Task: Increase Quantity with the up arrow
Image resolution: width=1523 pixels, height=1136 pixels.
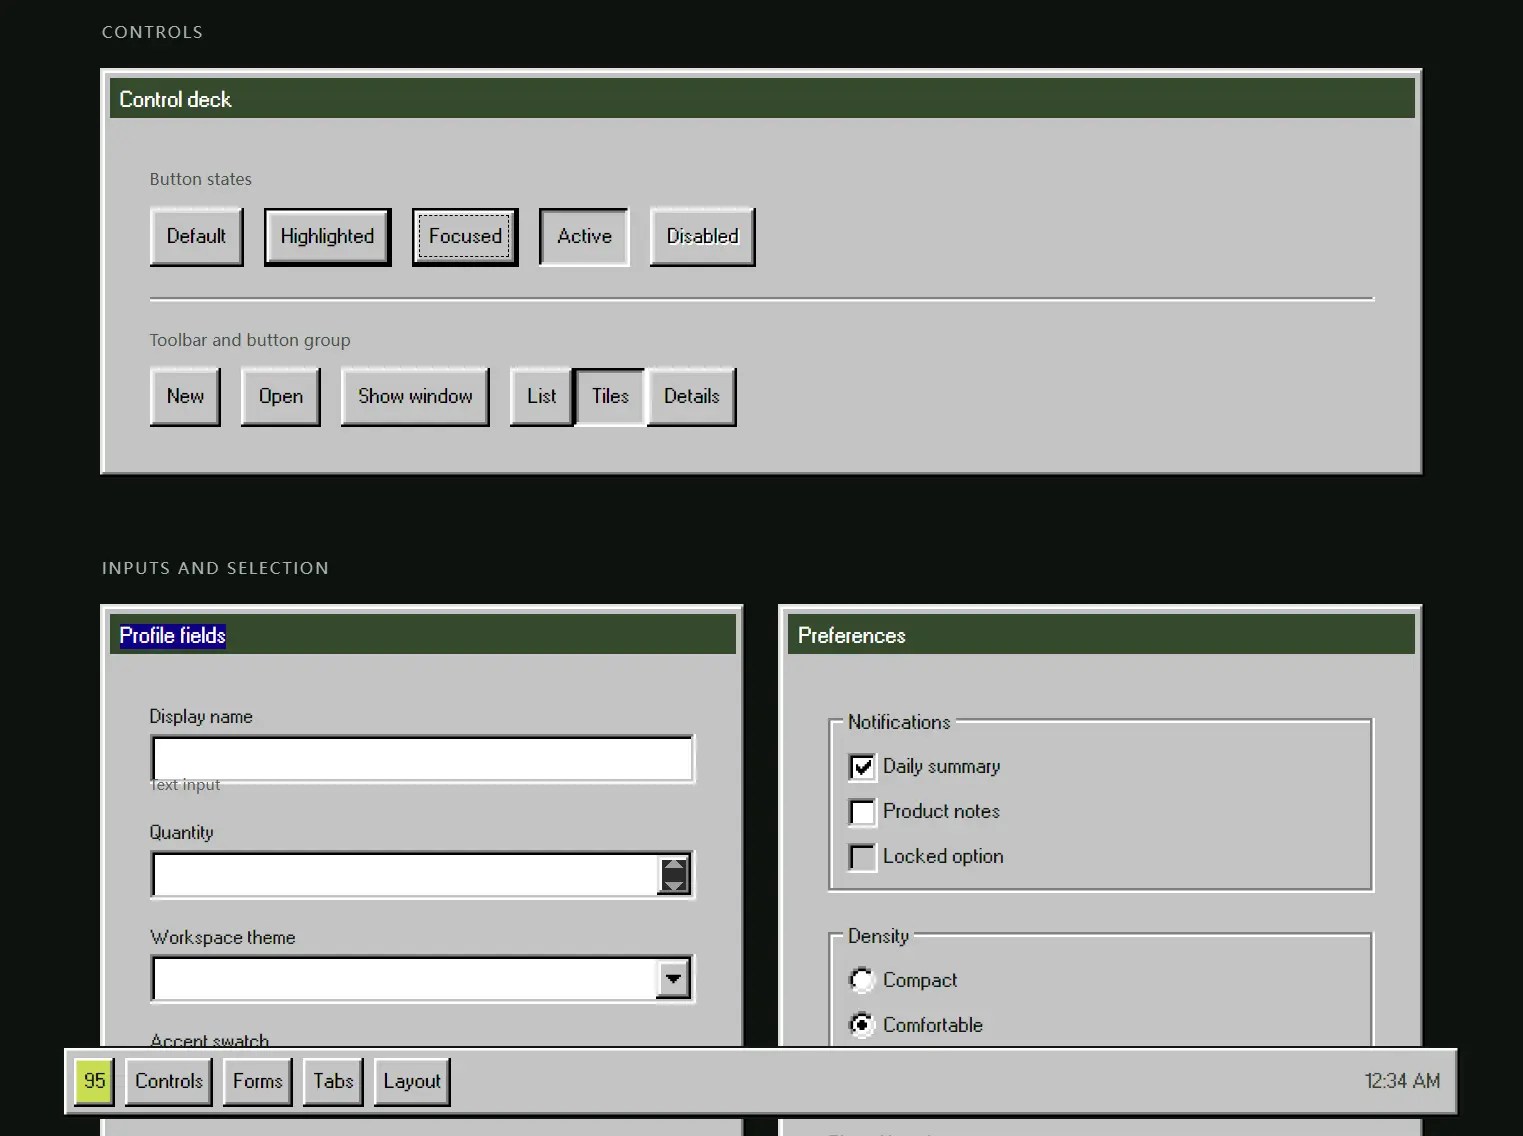Action: tap(675, 866)
